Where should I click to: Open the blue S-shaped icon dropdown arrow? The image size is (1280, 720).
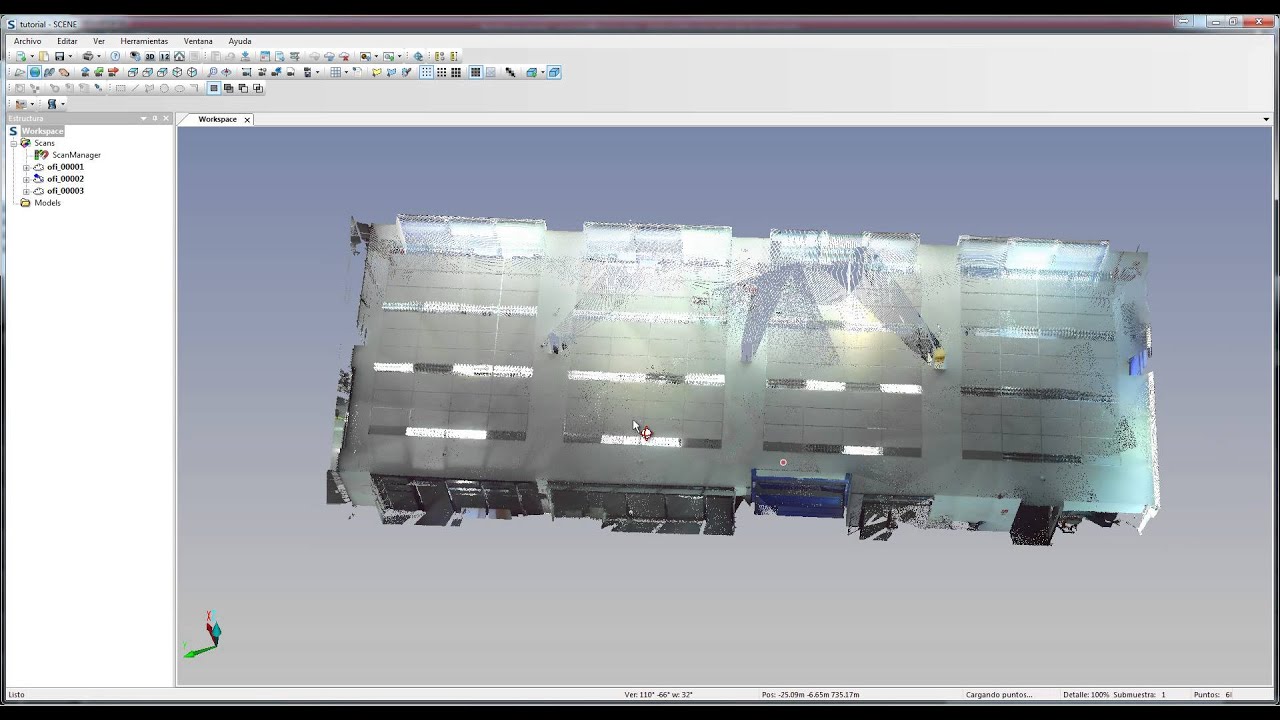tap(63, 104)
